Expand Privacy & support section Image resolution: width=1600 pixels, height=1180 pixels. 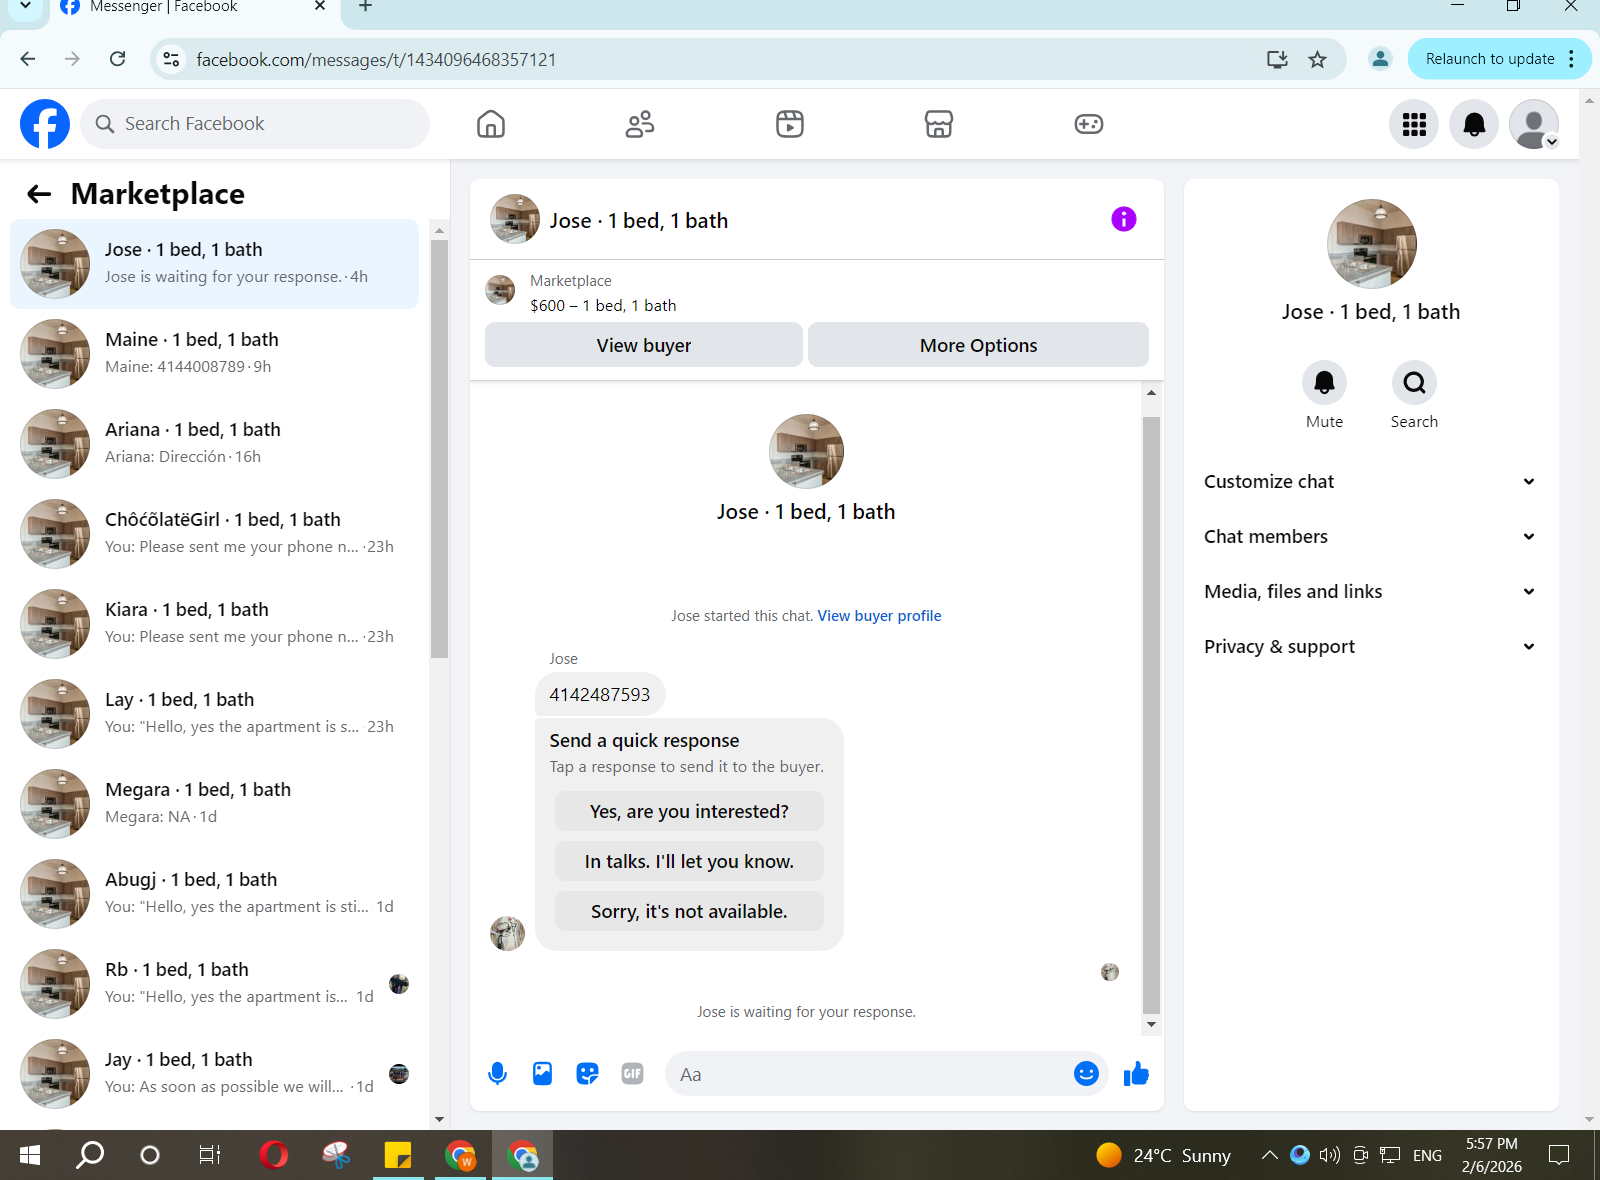click(x=1370, y=647)
